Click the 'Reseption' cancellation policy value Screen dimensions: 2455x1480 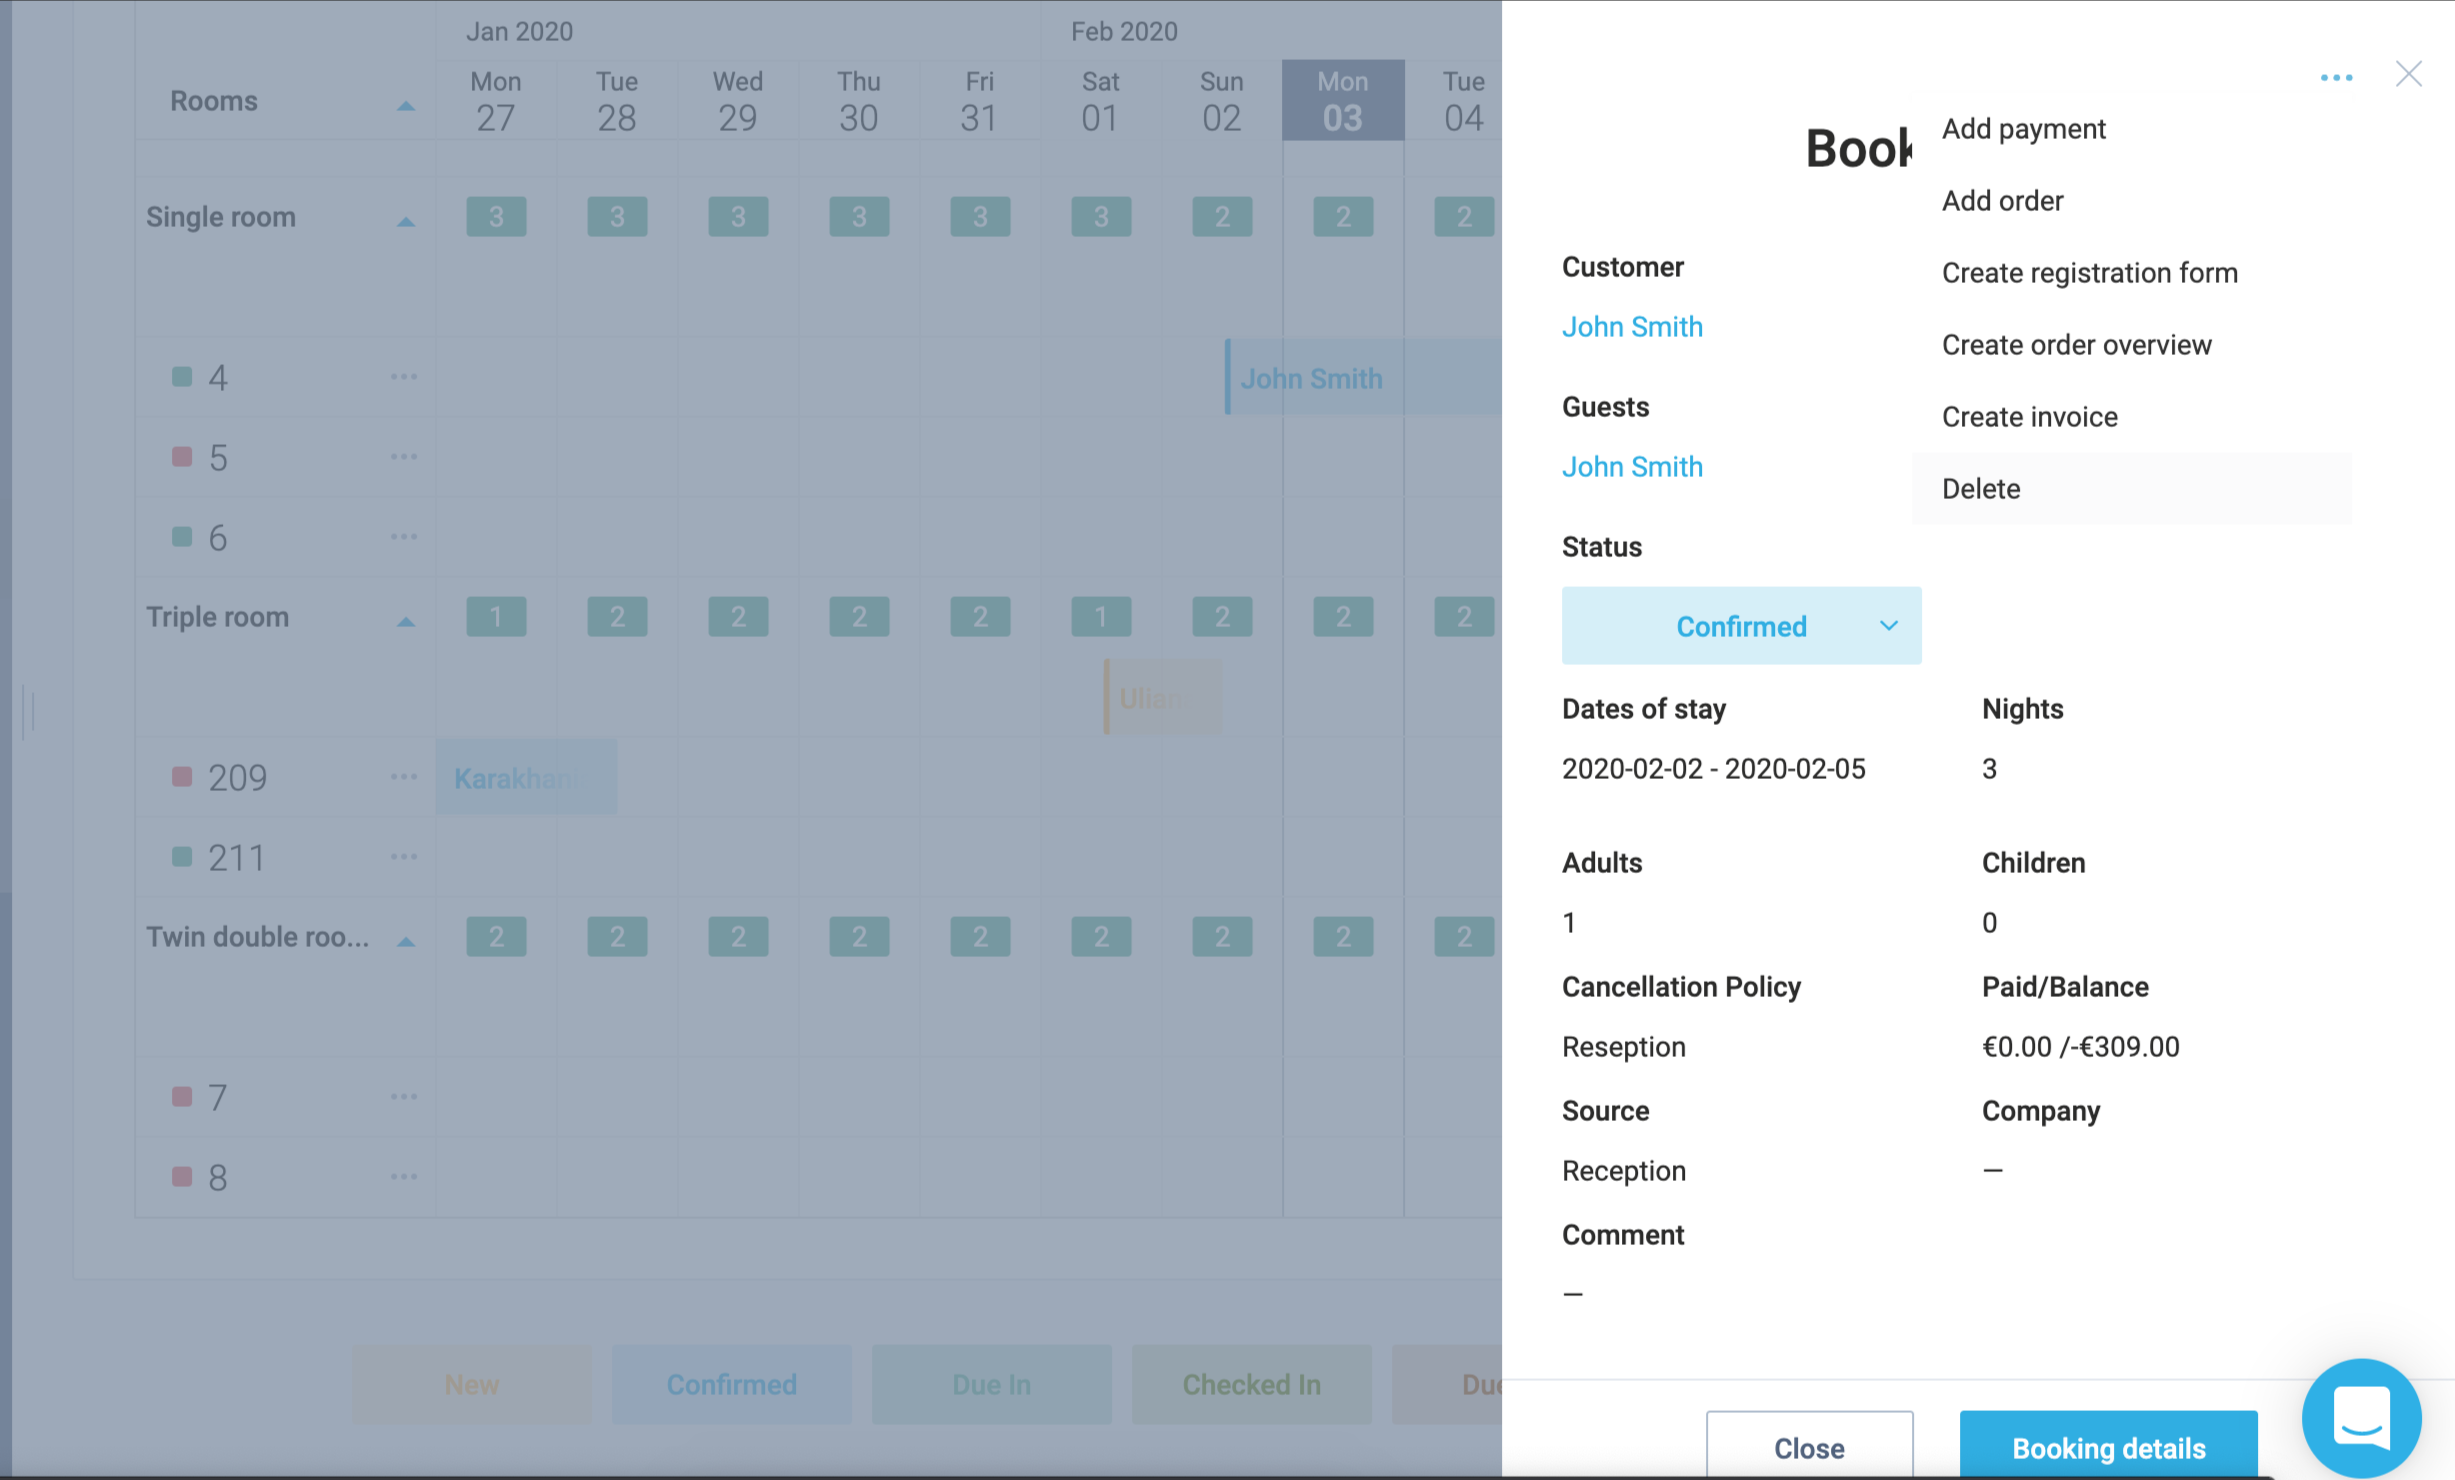tap(1623, 1047)
